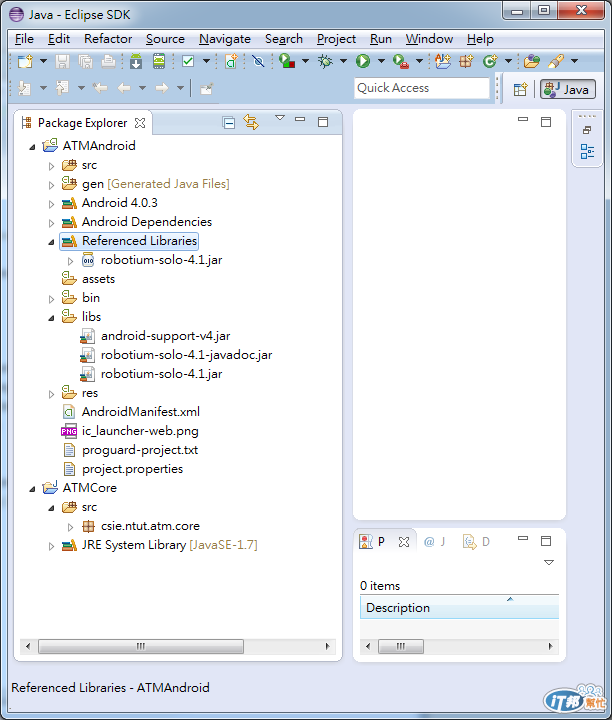Viewport: 612px width, 720px height.
Task: Open the Debug button dropdown arrow
Action: coord(343,61)
